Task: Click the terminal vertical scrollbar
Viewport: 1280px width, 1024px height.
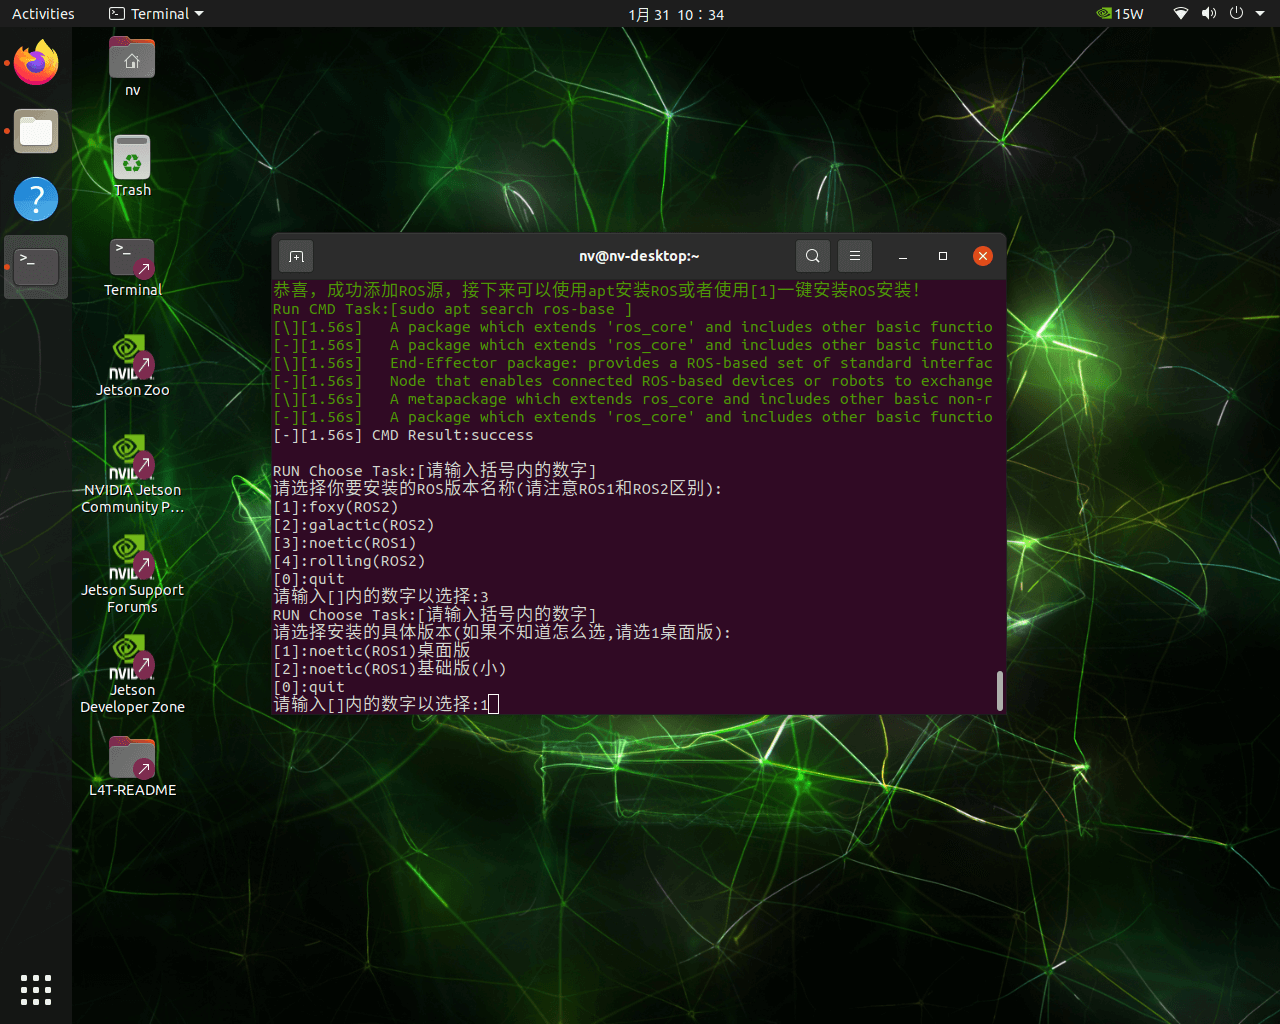Action: [999, 690]
